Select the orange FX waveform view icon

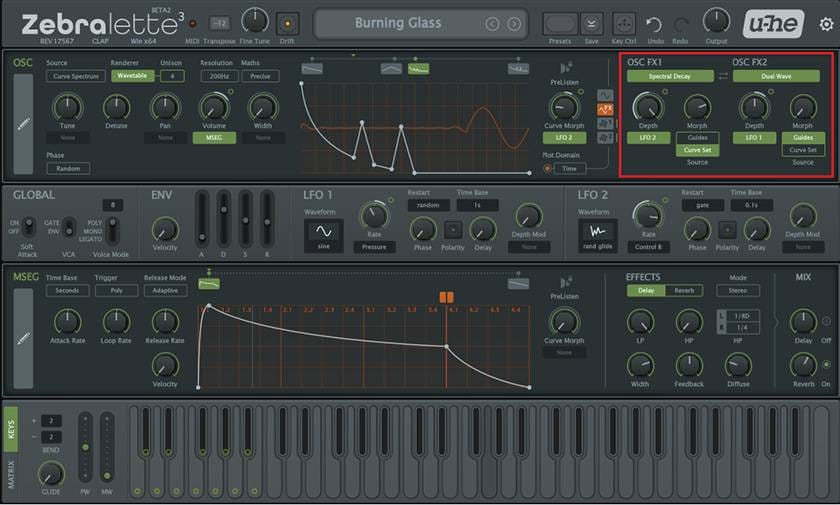[605, 109]
